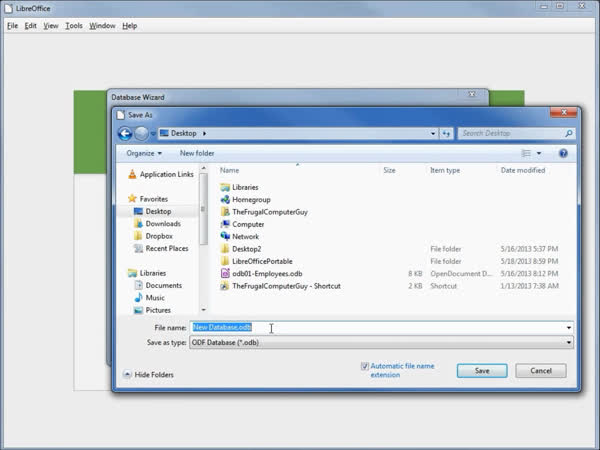This screenshot has width=600, height=450.
Task: Click the Favorites star icon
Action: coord(132,199)
